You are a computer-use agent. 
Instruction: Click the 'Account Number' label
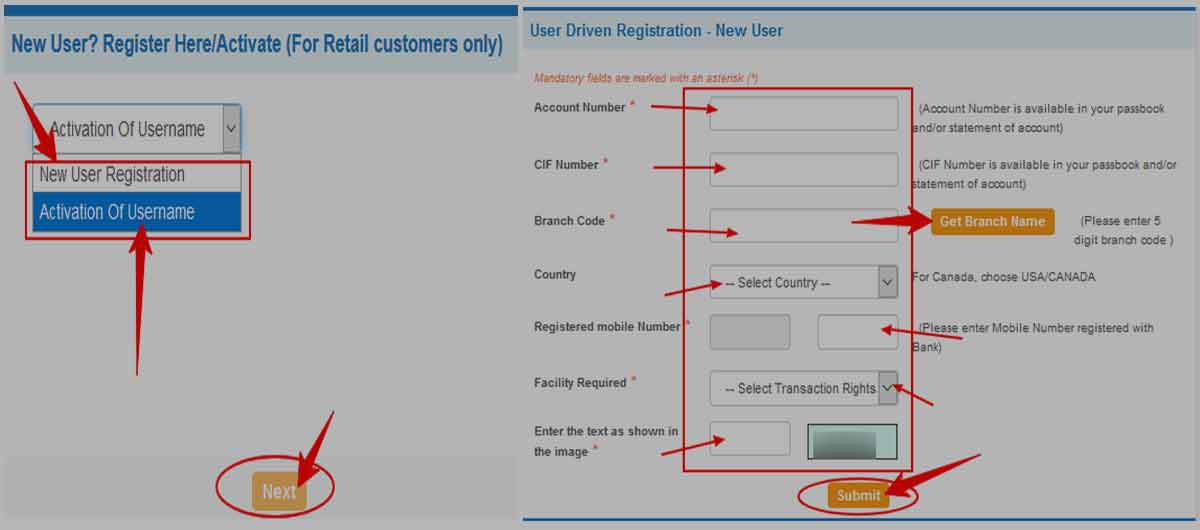coord(579,107)
